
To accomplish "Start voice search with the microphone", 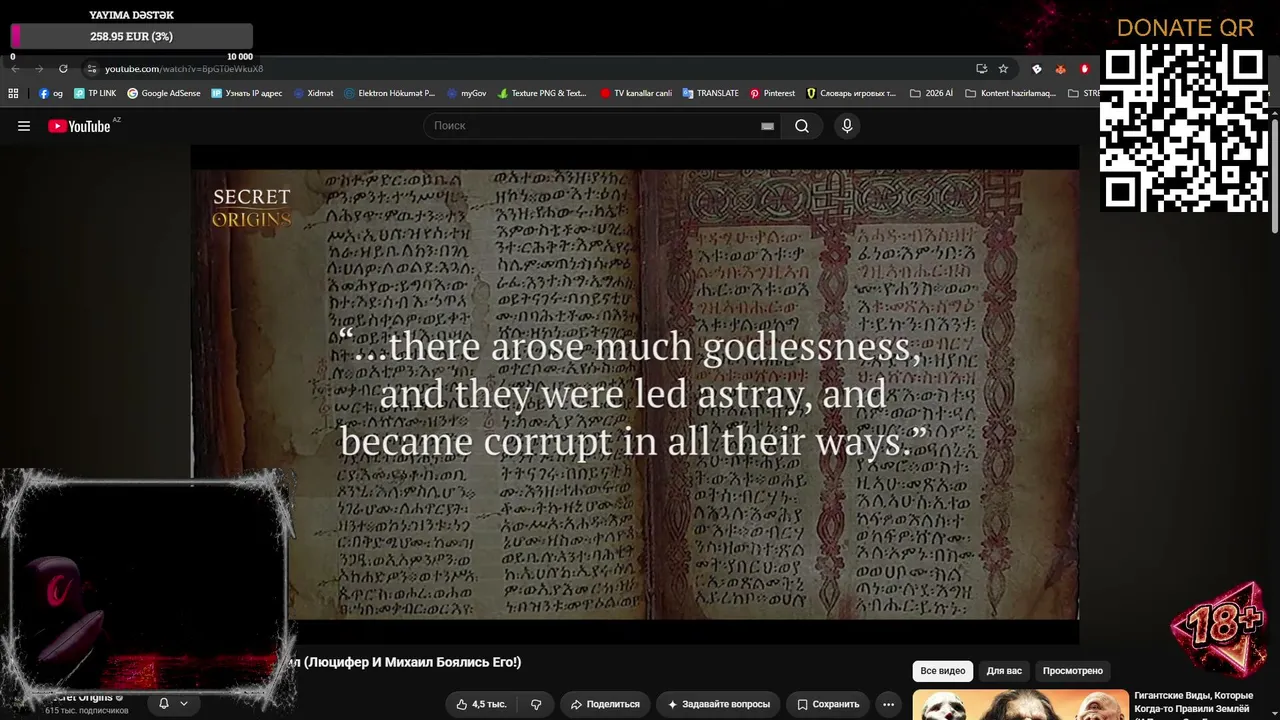I will pos(847,126).
